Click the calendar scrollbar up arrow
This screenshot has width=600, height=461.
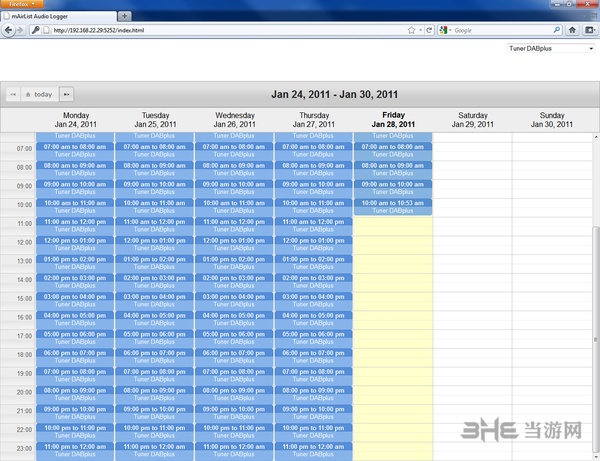coord(596,137)
